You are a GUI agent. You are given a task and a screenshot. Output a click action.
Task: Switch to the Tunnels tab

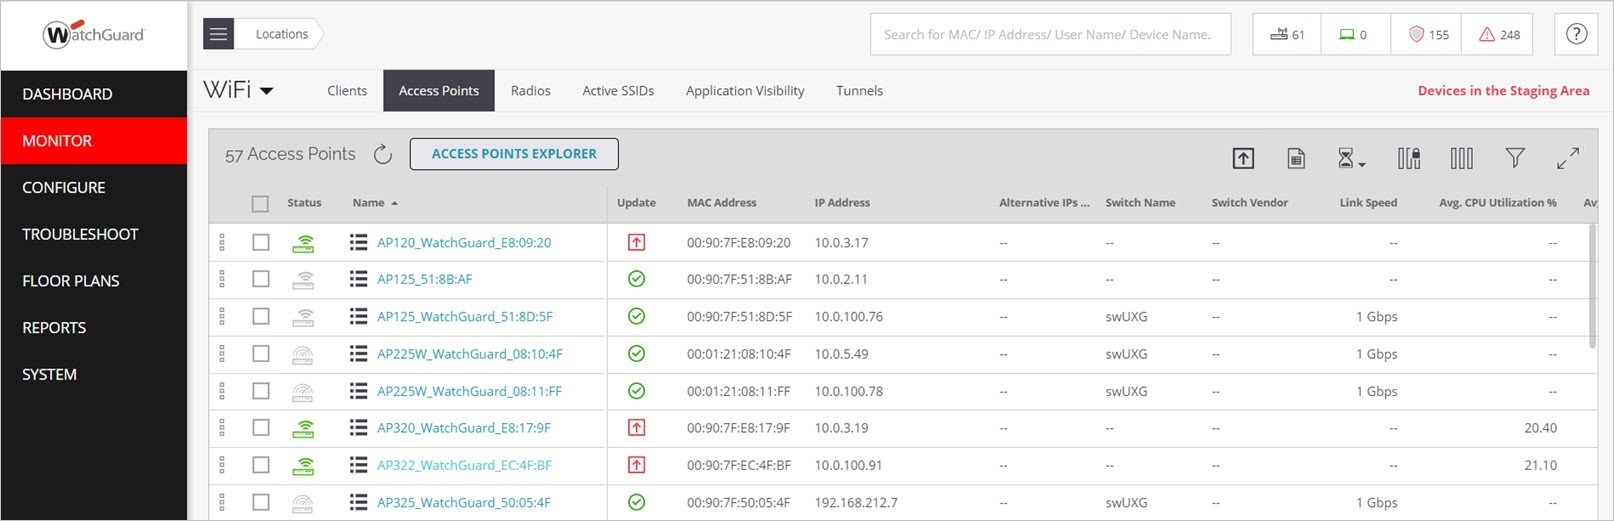coord(860,91)
